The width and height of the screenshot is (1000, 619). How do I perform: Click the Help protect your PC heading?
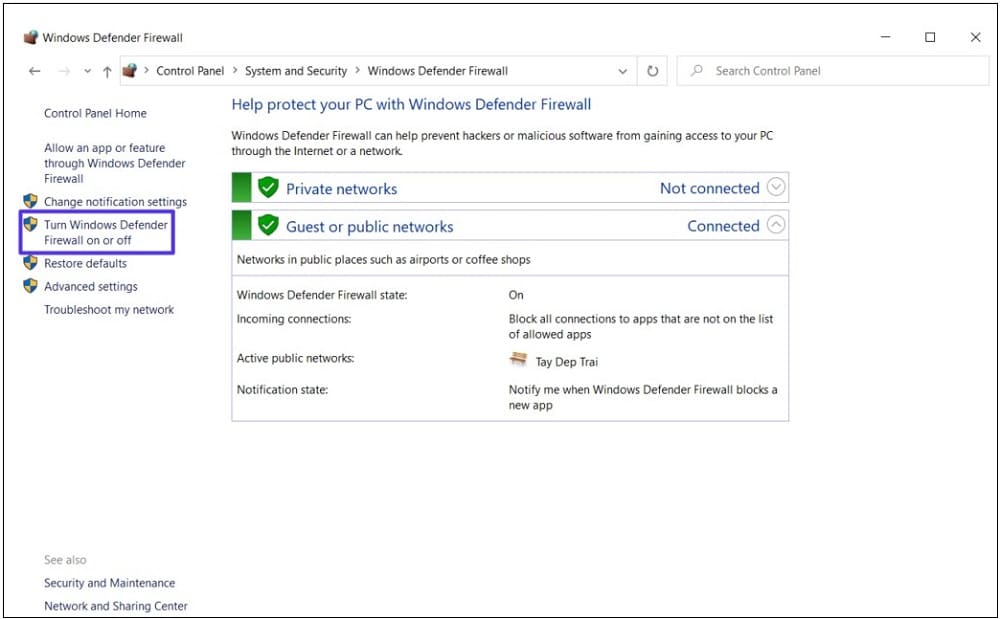pyautogui.click(x=411, y=105)
